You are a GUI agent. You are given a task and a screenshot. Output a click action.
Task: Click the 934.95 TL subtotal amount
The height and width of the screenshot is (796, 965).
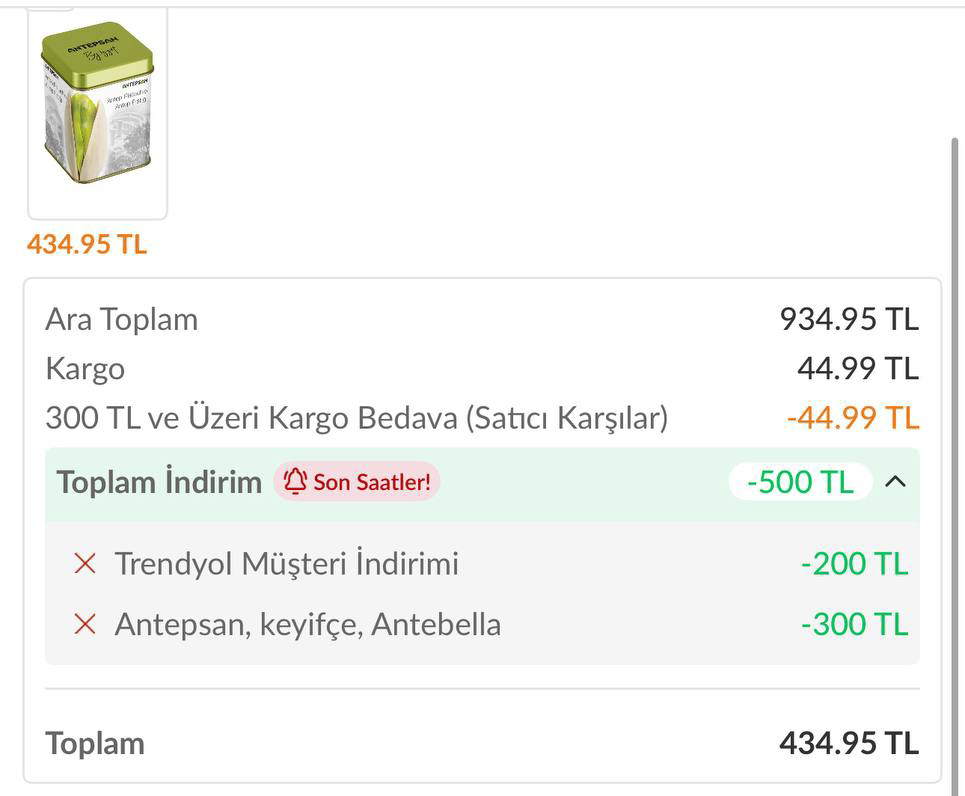tap(849, 319)
